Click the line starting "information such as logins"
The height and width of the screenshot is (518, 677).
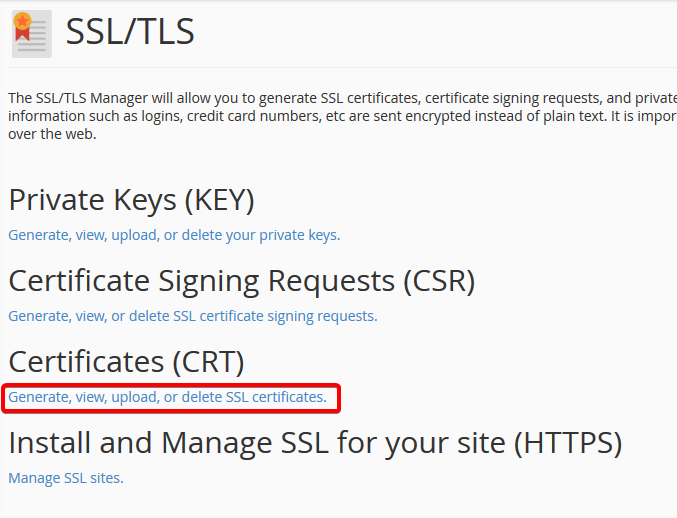tap(340, 116)
